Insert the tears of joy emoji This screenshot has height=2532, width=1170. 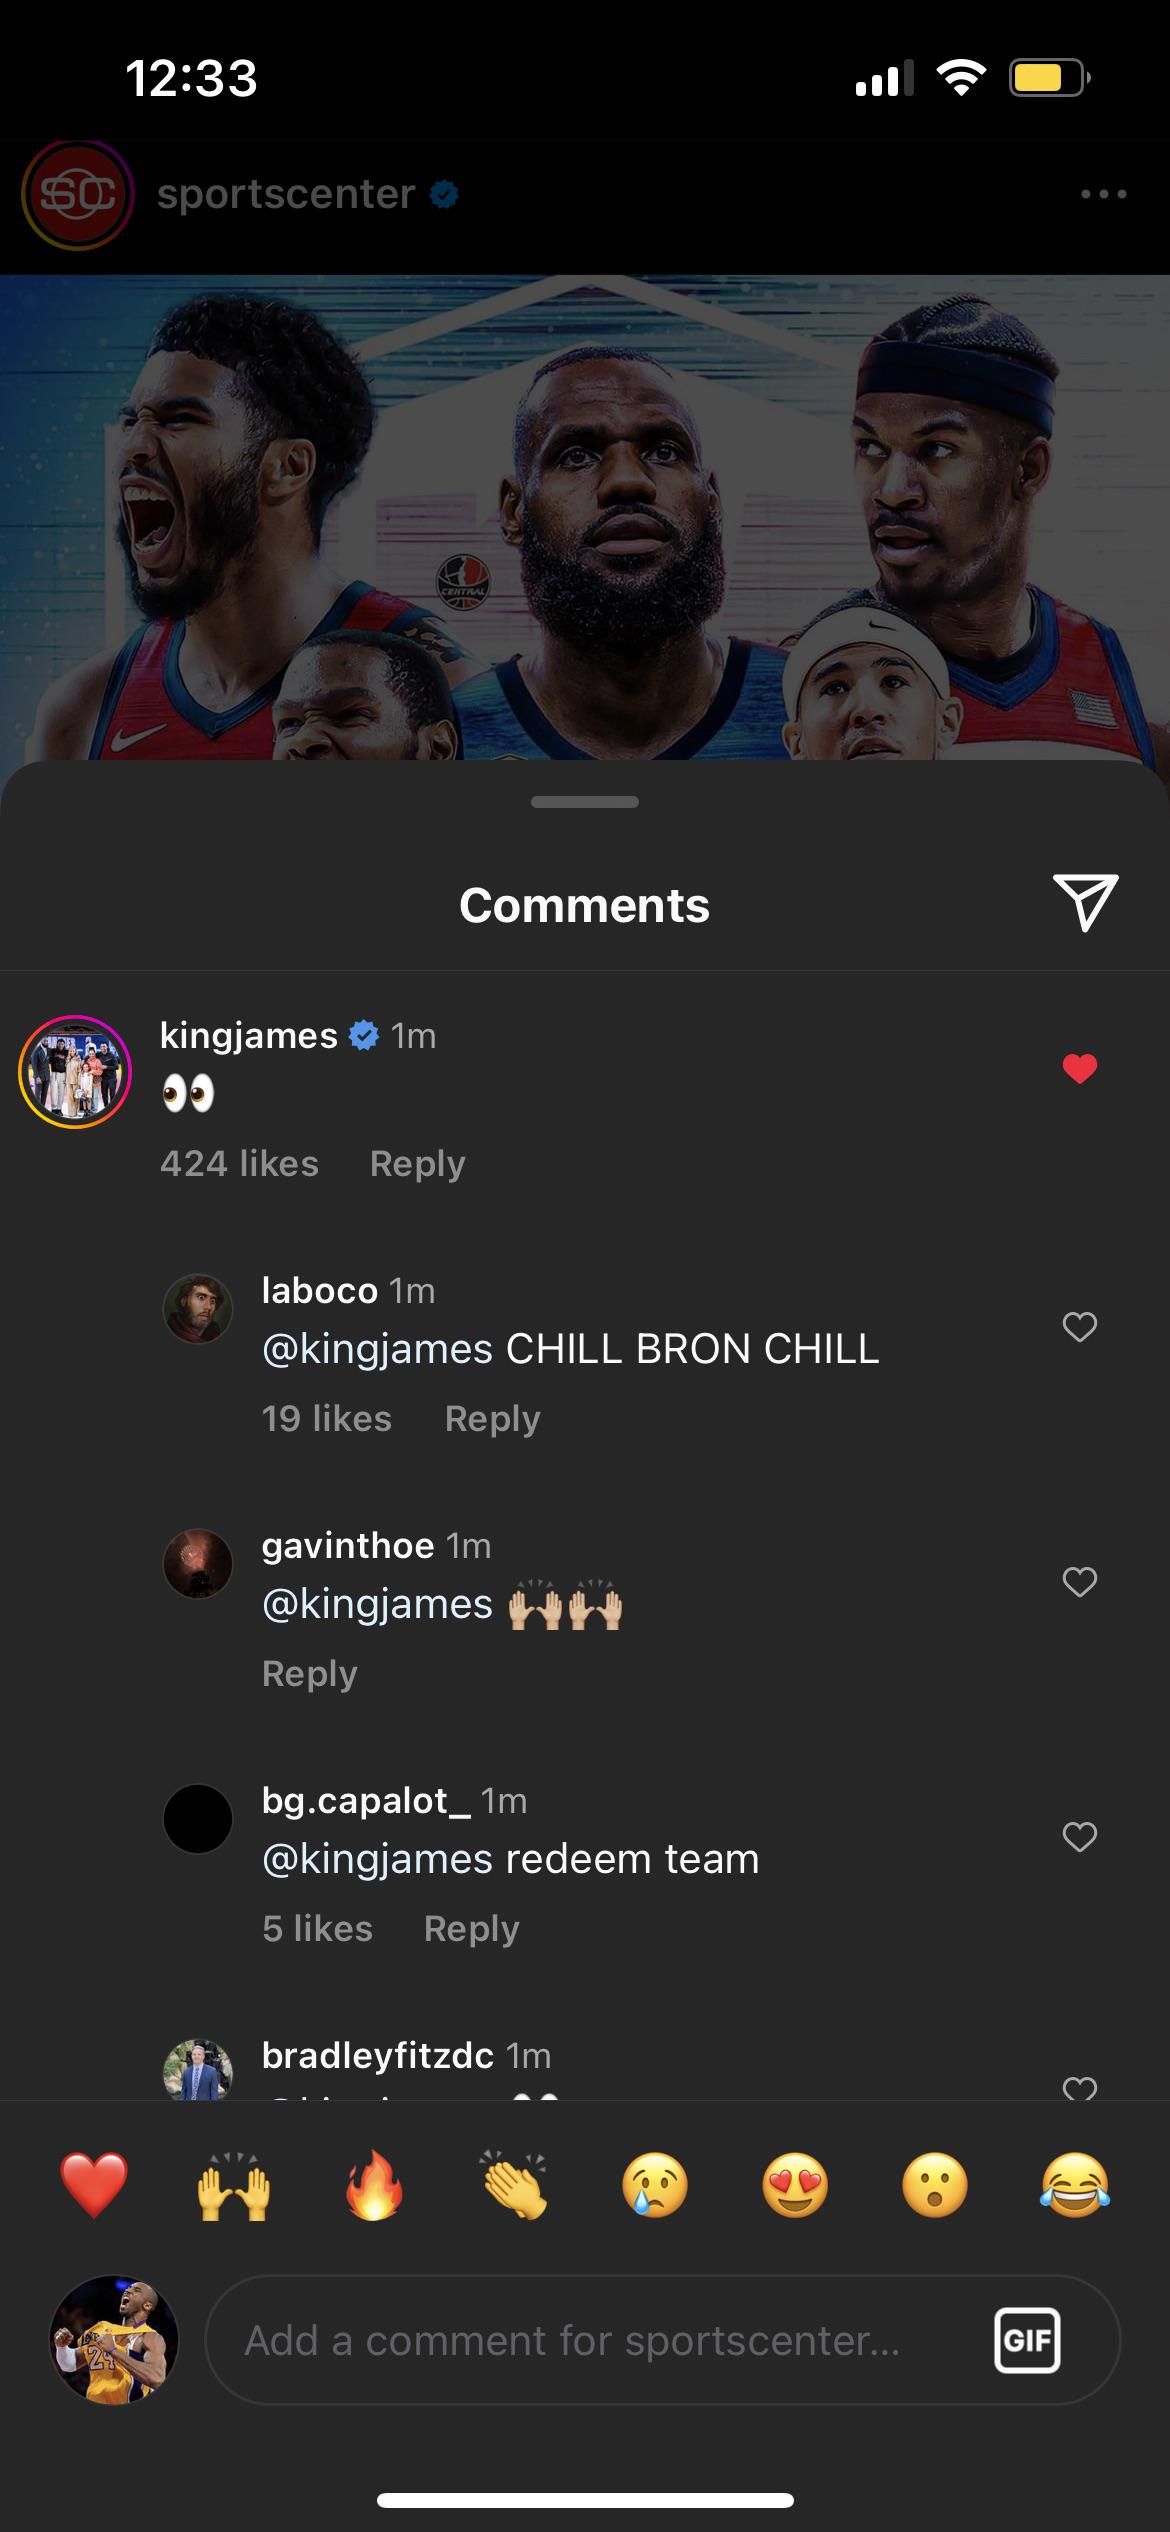point(1075,2185)
